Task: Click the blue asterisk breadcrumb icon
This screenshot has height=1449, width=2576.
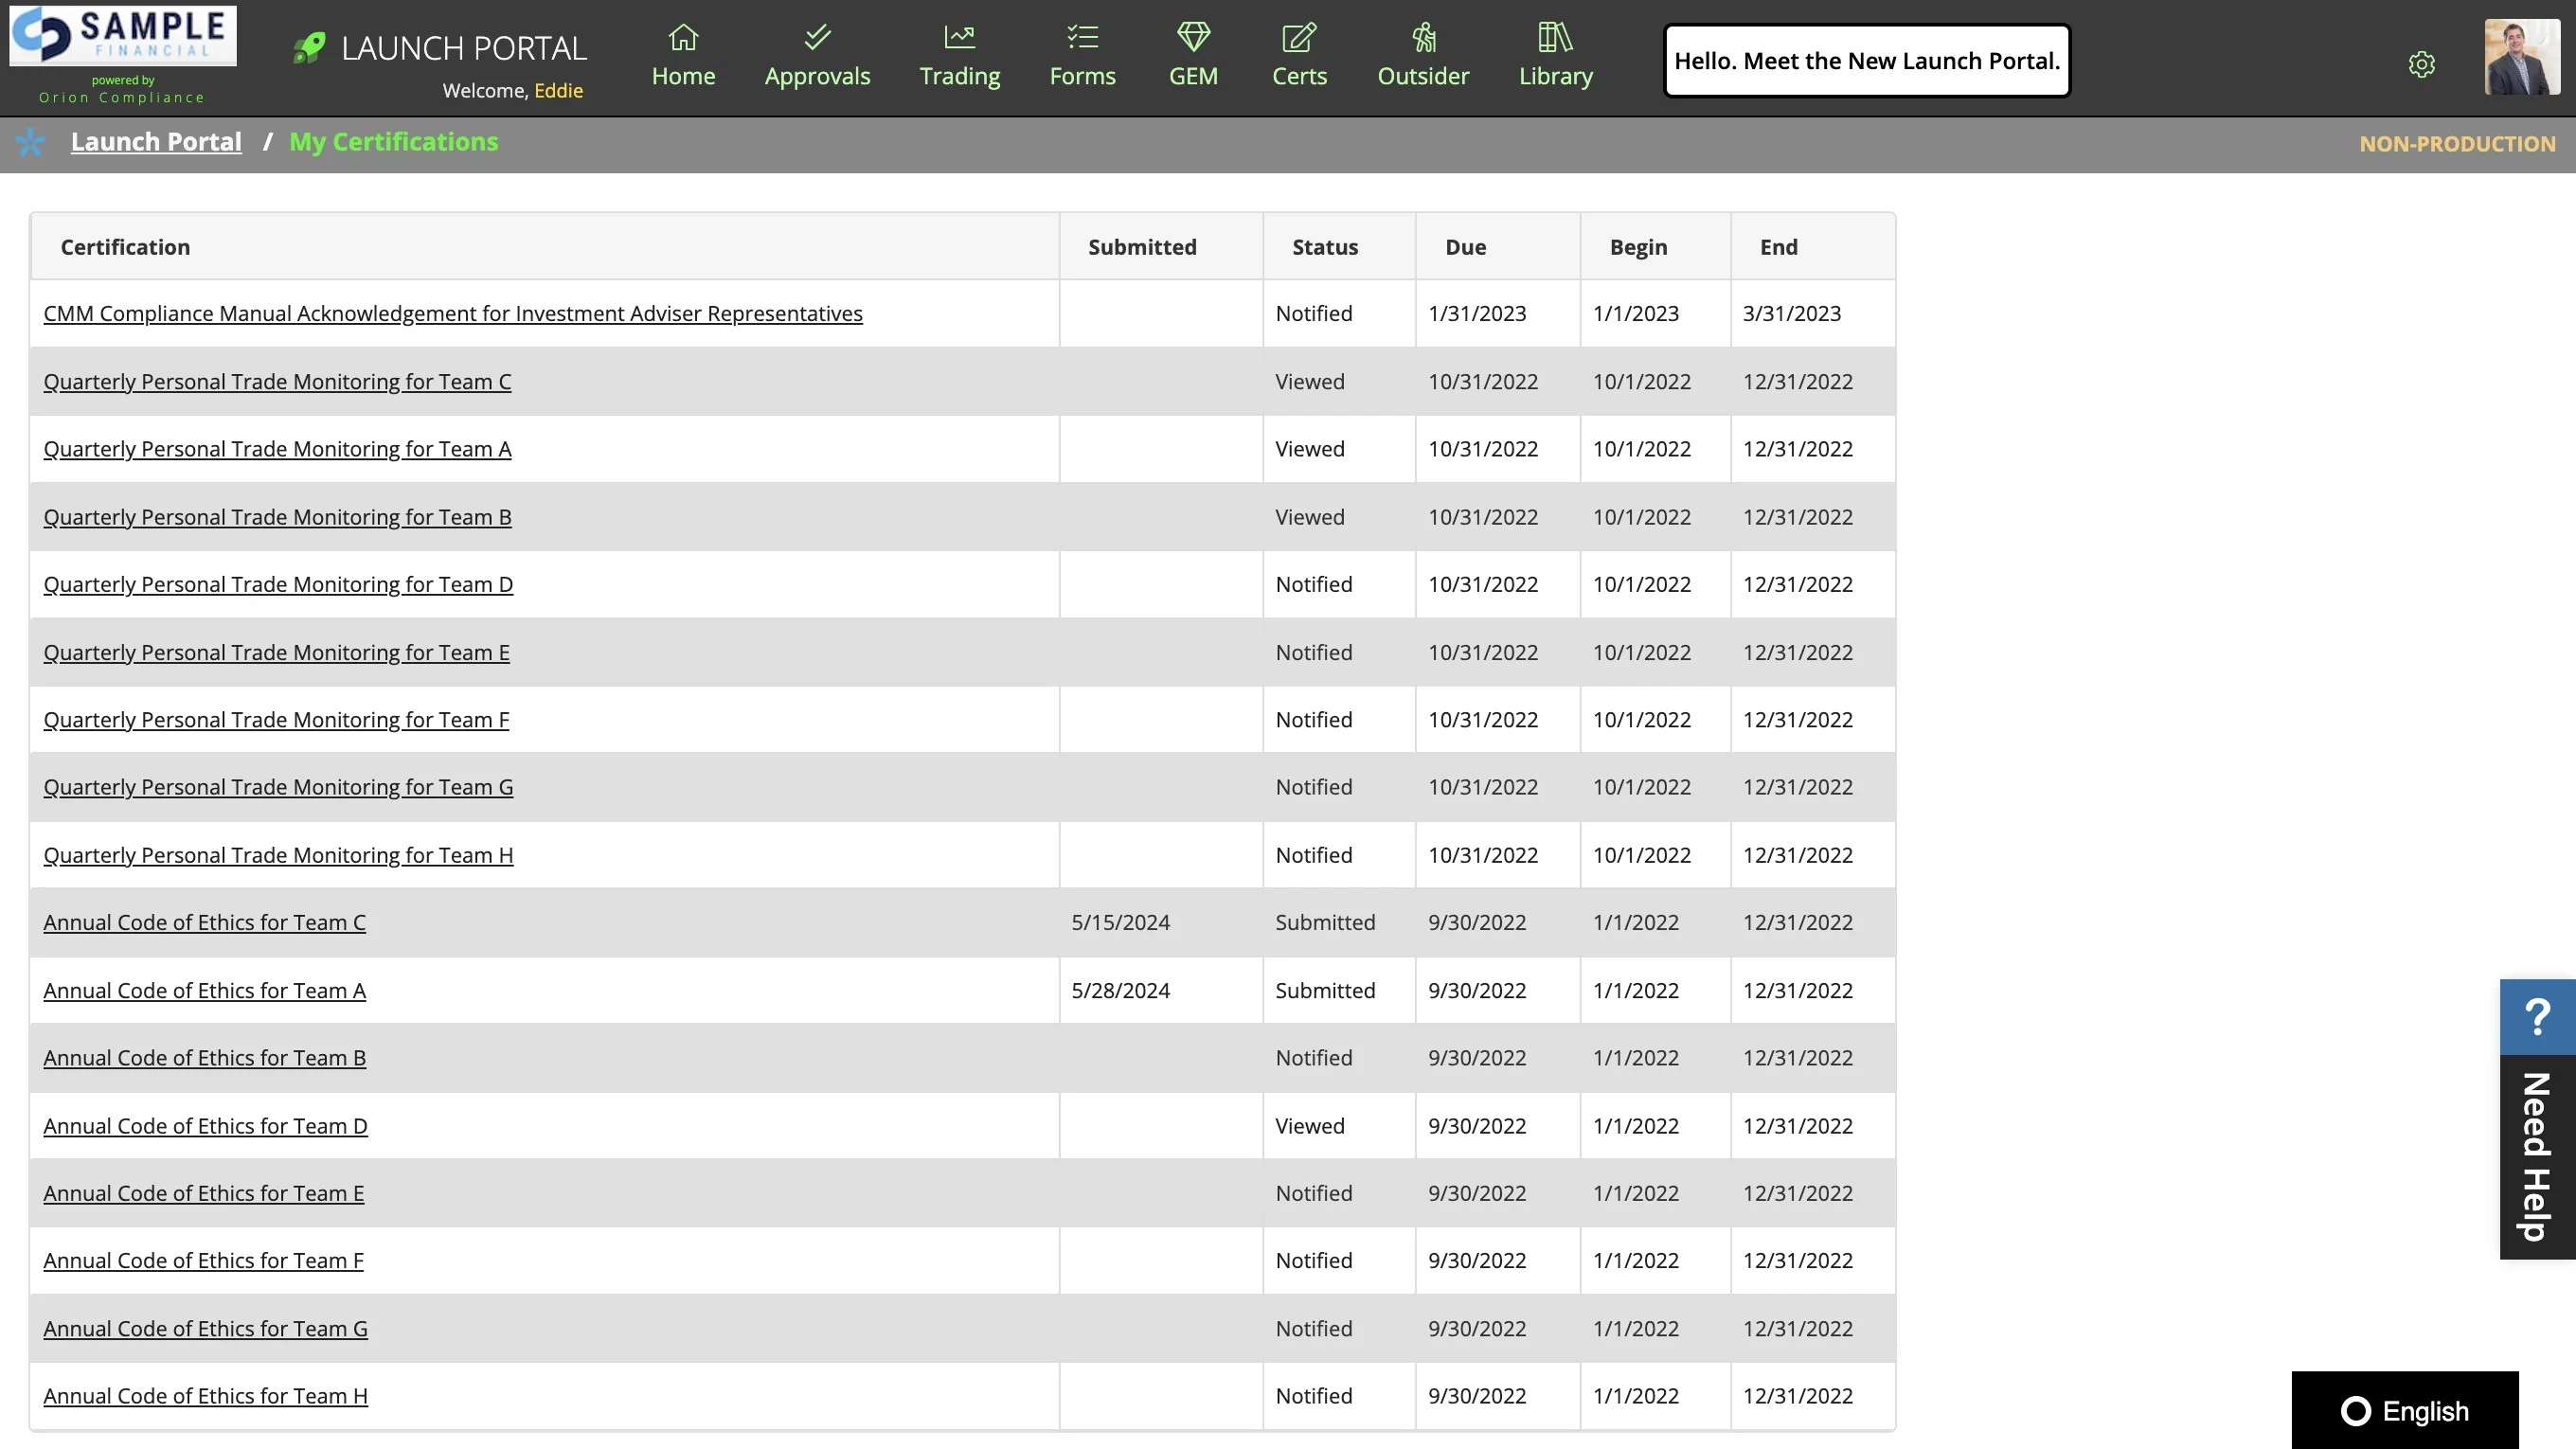Action: tap(30, 142)
